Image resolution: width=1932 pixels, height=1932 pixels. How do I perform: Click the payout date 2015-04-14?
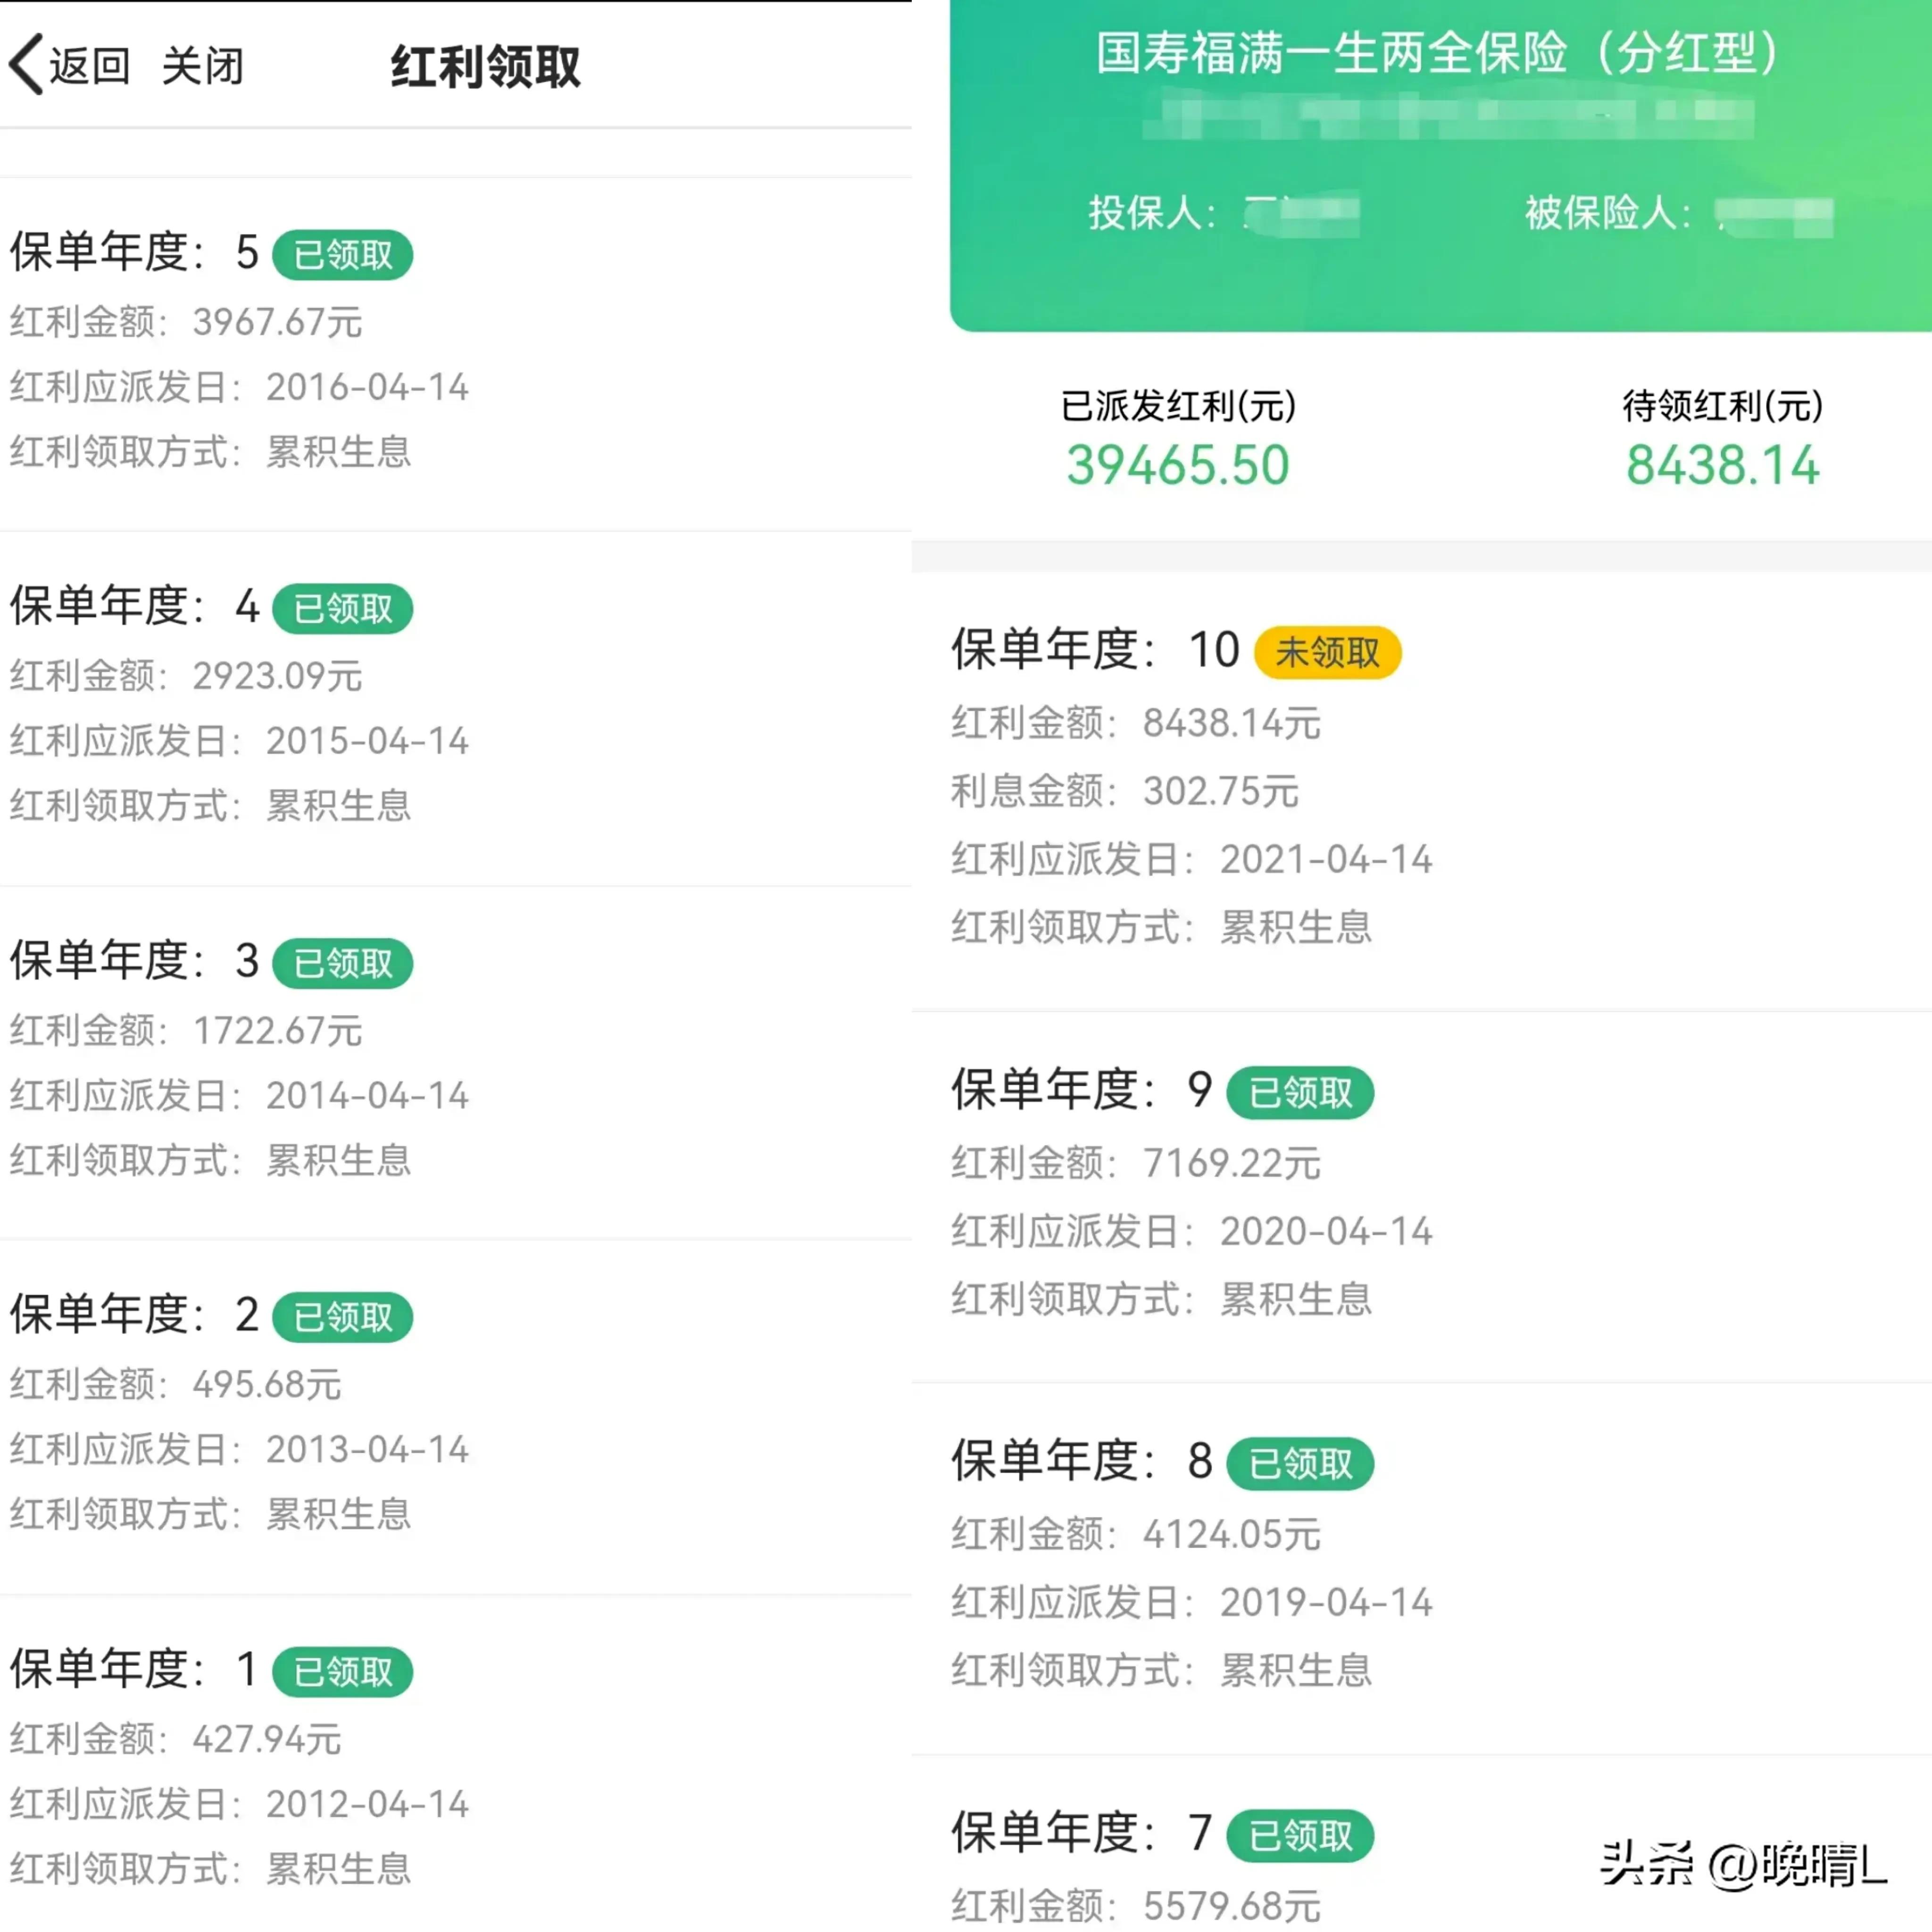(368, 742)
